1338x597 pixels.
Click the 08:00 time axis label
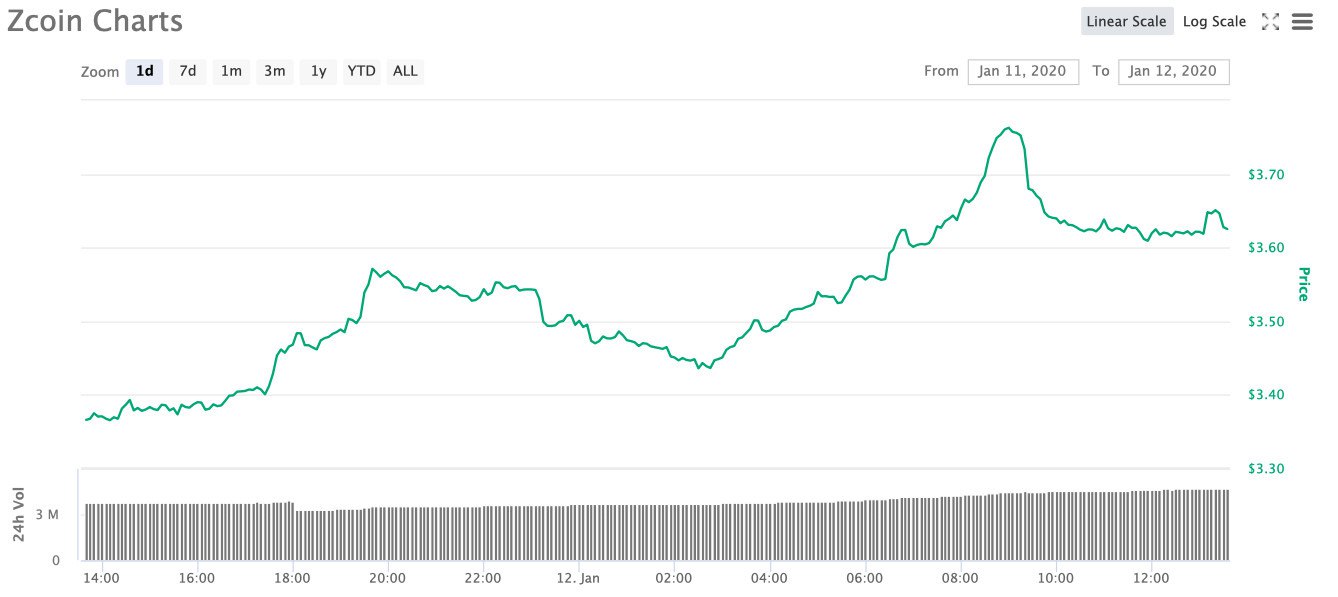pos(960,578)
